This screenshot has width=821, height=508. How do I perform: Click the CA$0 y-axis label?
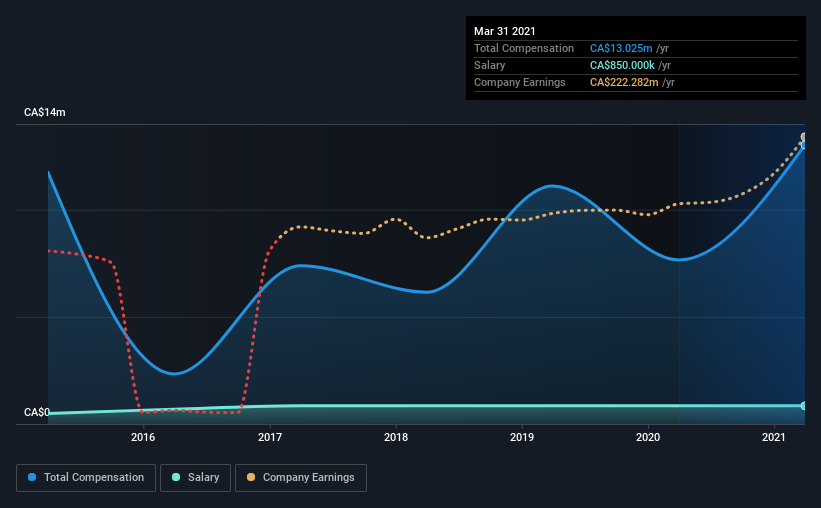[x=37, y=412]
